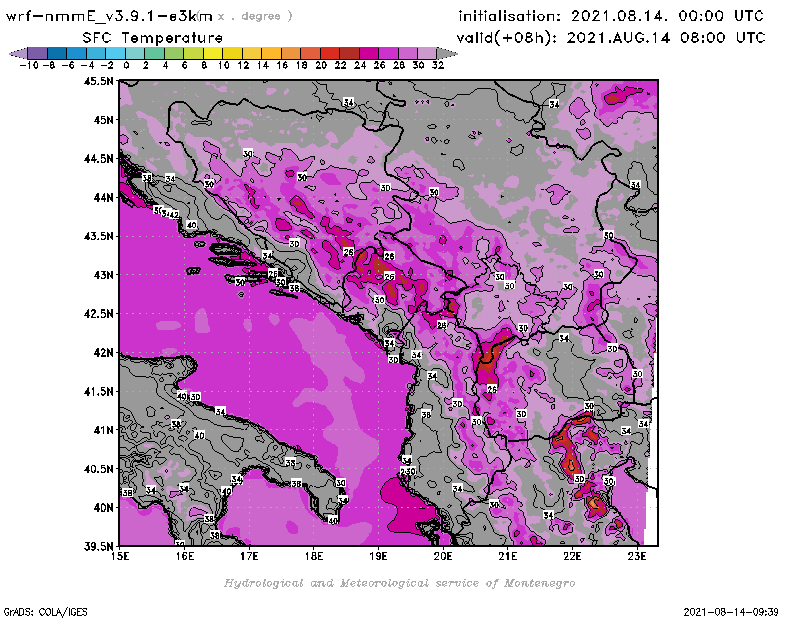The width and height of the screenshot is (800, 618).
Task: Click the 19E longitude label
Action: click(378, 556)
